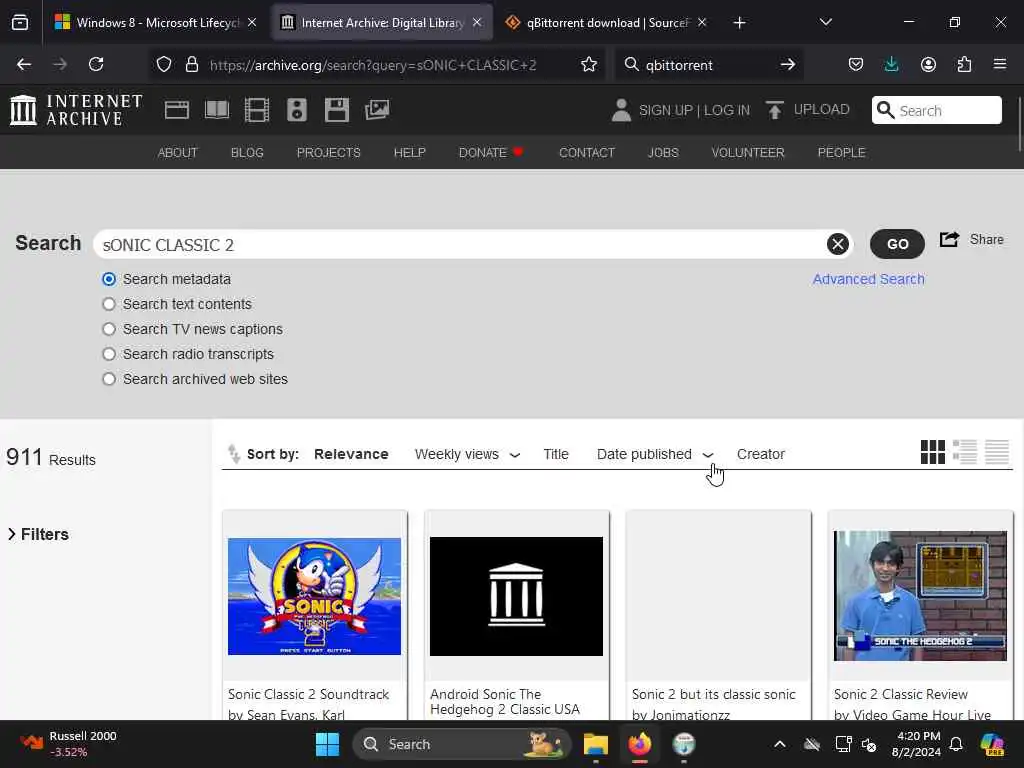Click the Internet Archive logo

point(76,109)
